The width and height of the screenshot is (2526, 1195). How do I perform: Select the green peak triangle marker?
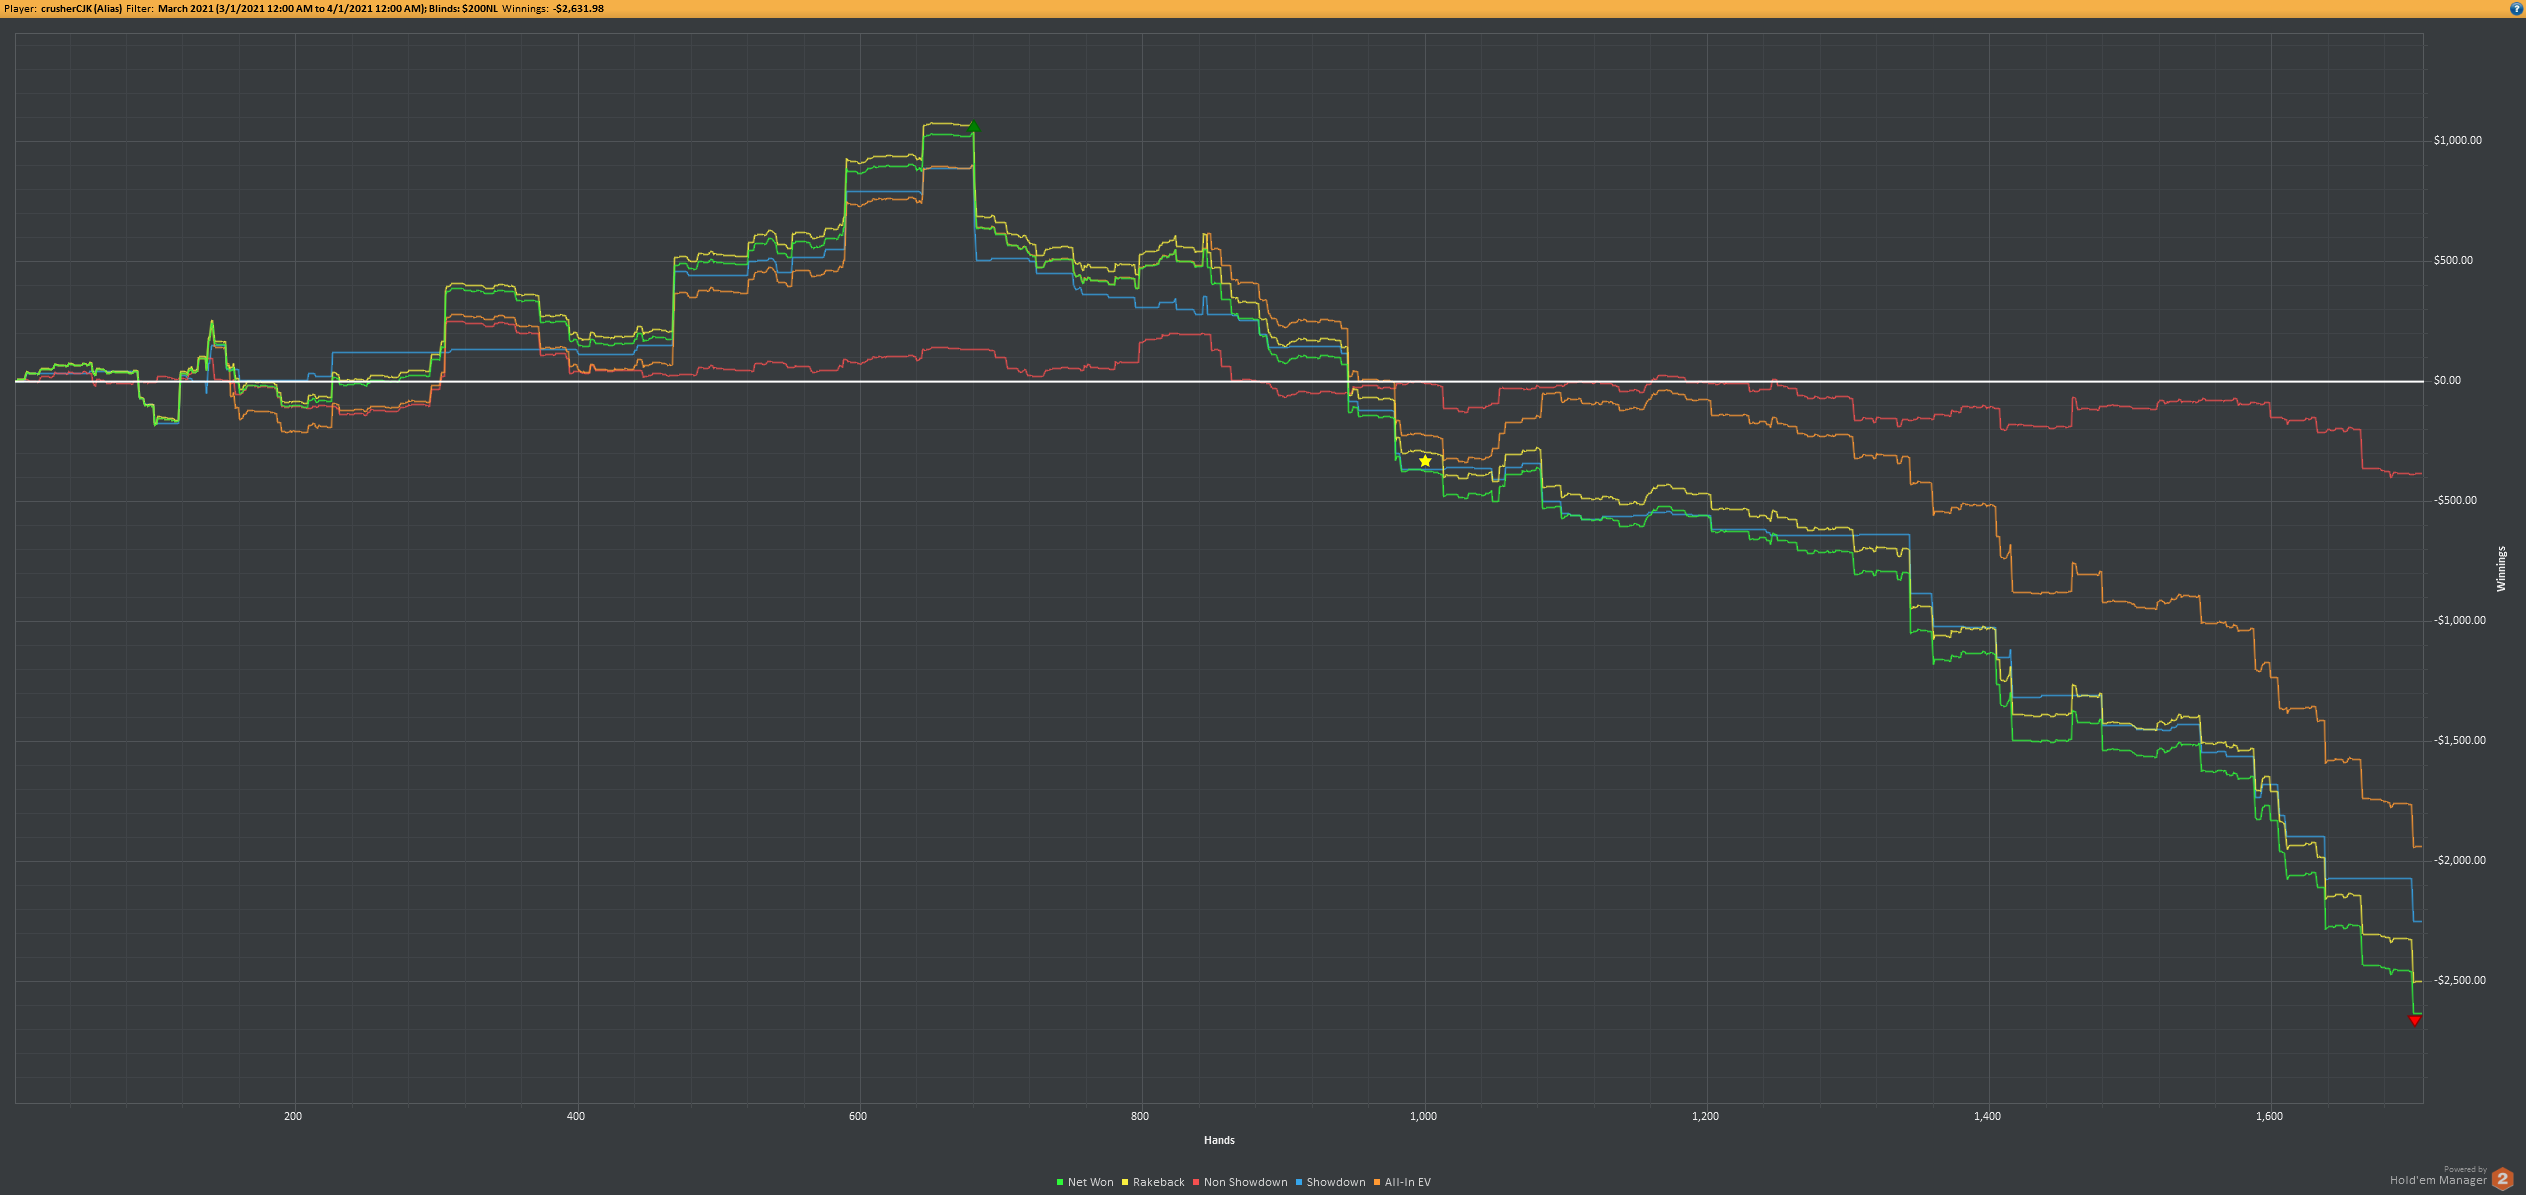click(x=973, y=127)
